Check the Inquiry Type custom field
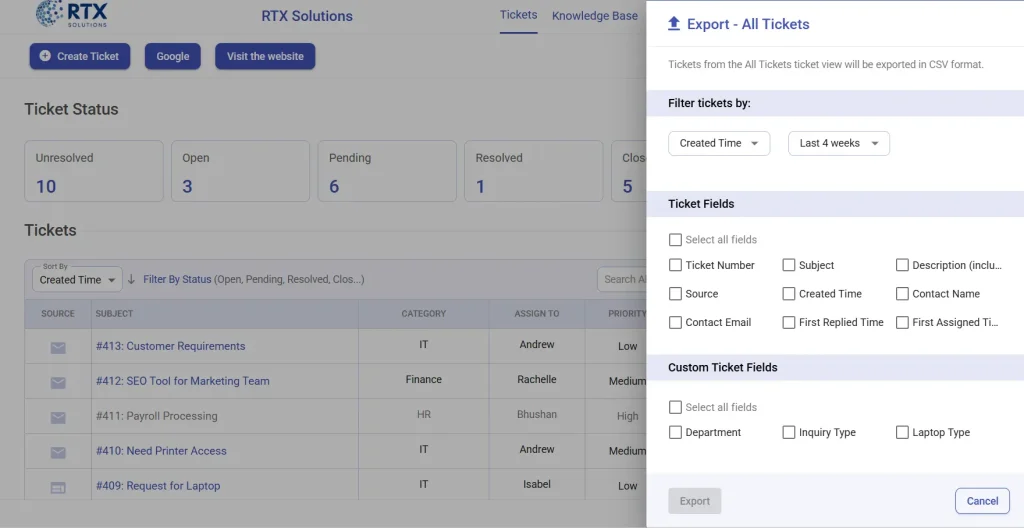Image resolution: width=1024 pixels, height=528 pixels. [x=789, y=432]
